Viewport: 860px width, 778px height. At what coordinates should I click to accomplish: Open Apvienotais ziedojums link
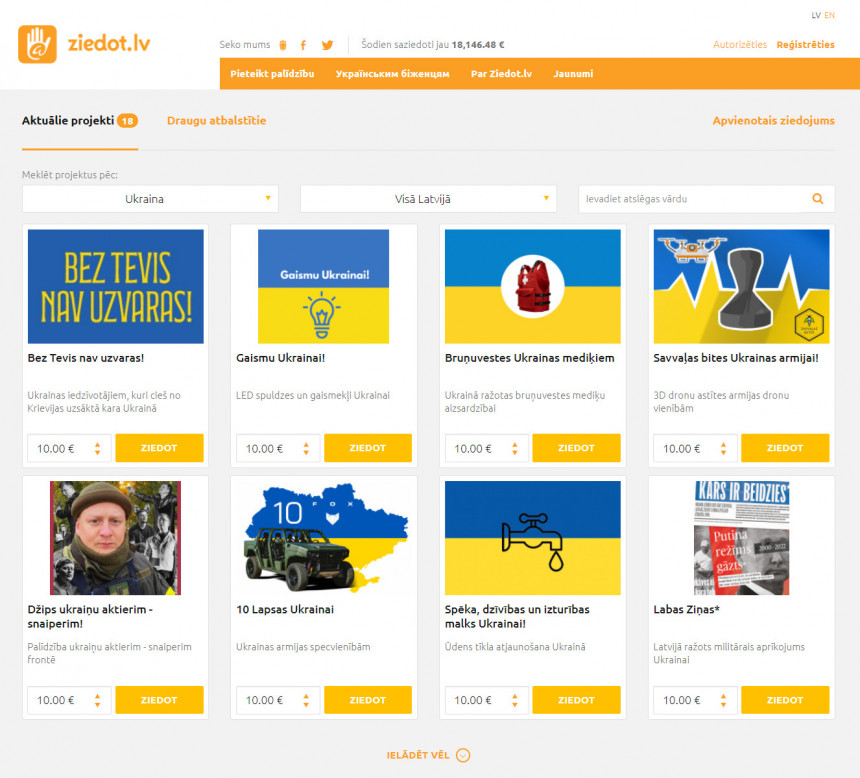pyautogui.click(x=773, y=121)
